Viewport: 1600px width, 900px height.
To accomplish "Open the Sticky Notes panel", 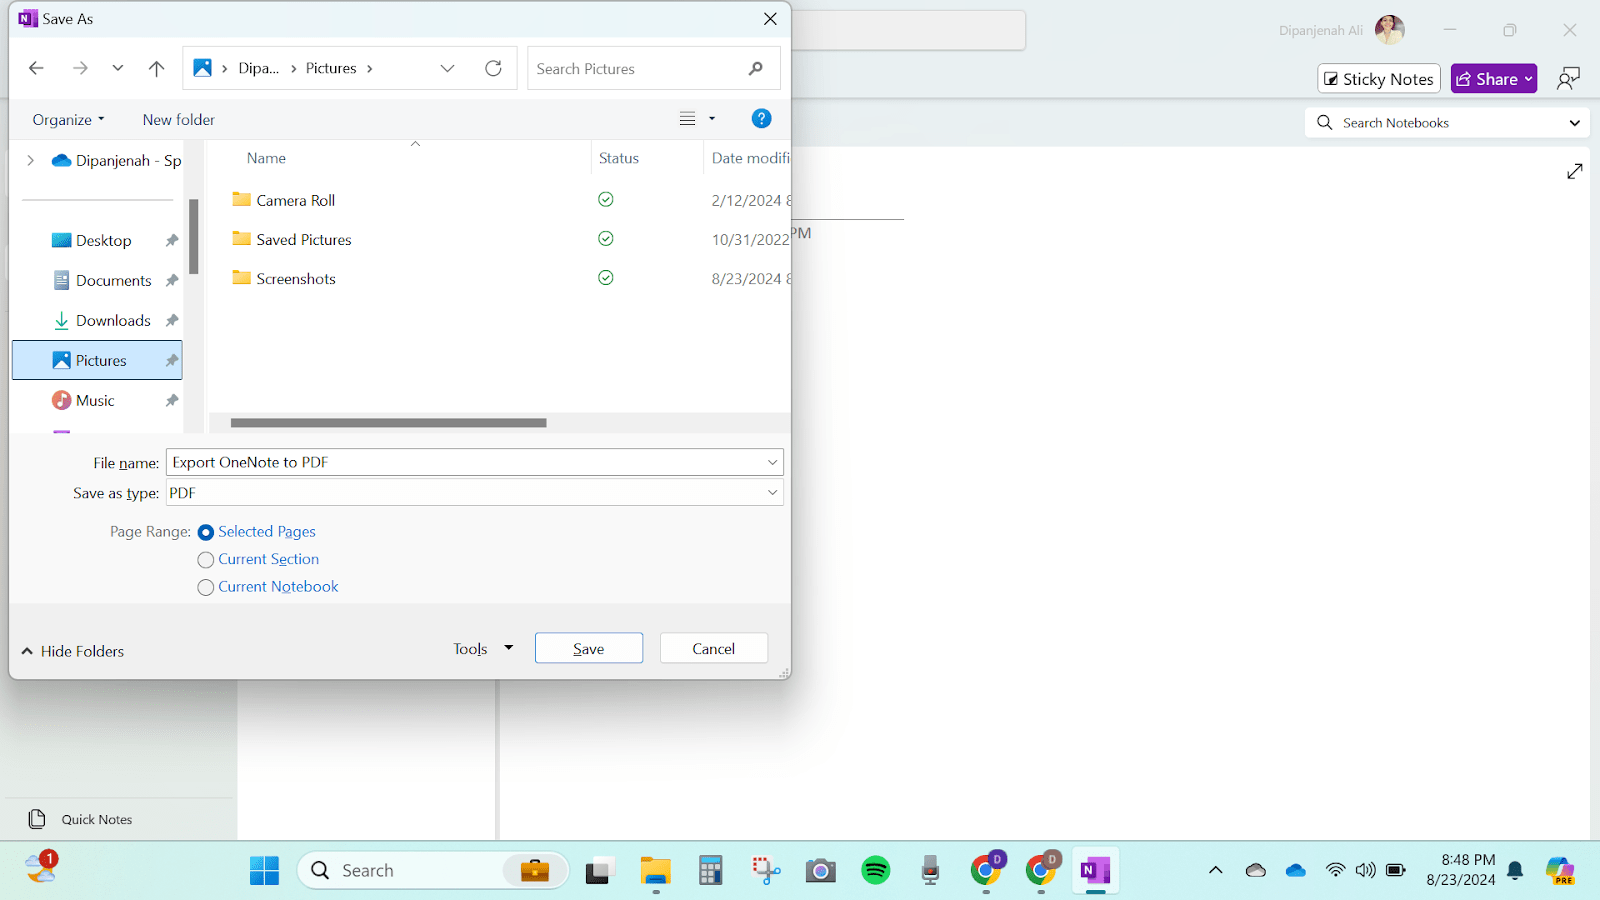I will click(1378, 78).
